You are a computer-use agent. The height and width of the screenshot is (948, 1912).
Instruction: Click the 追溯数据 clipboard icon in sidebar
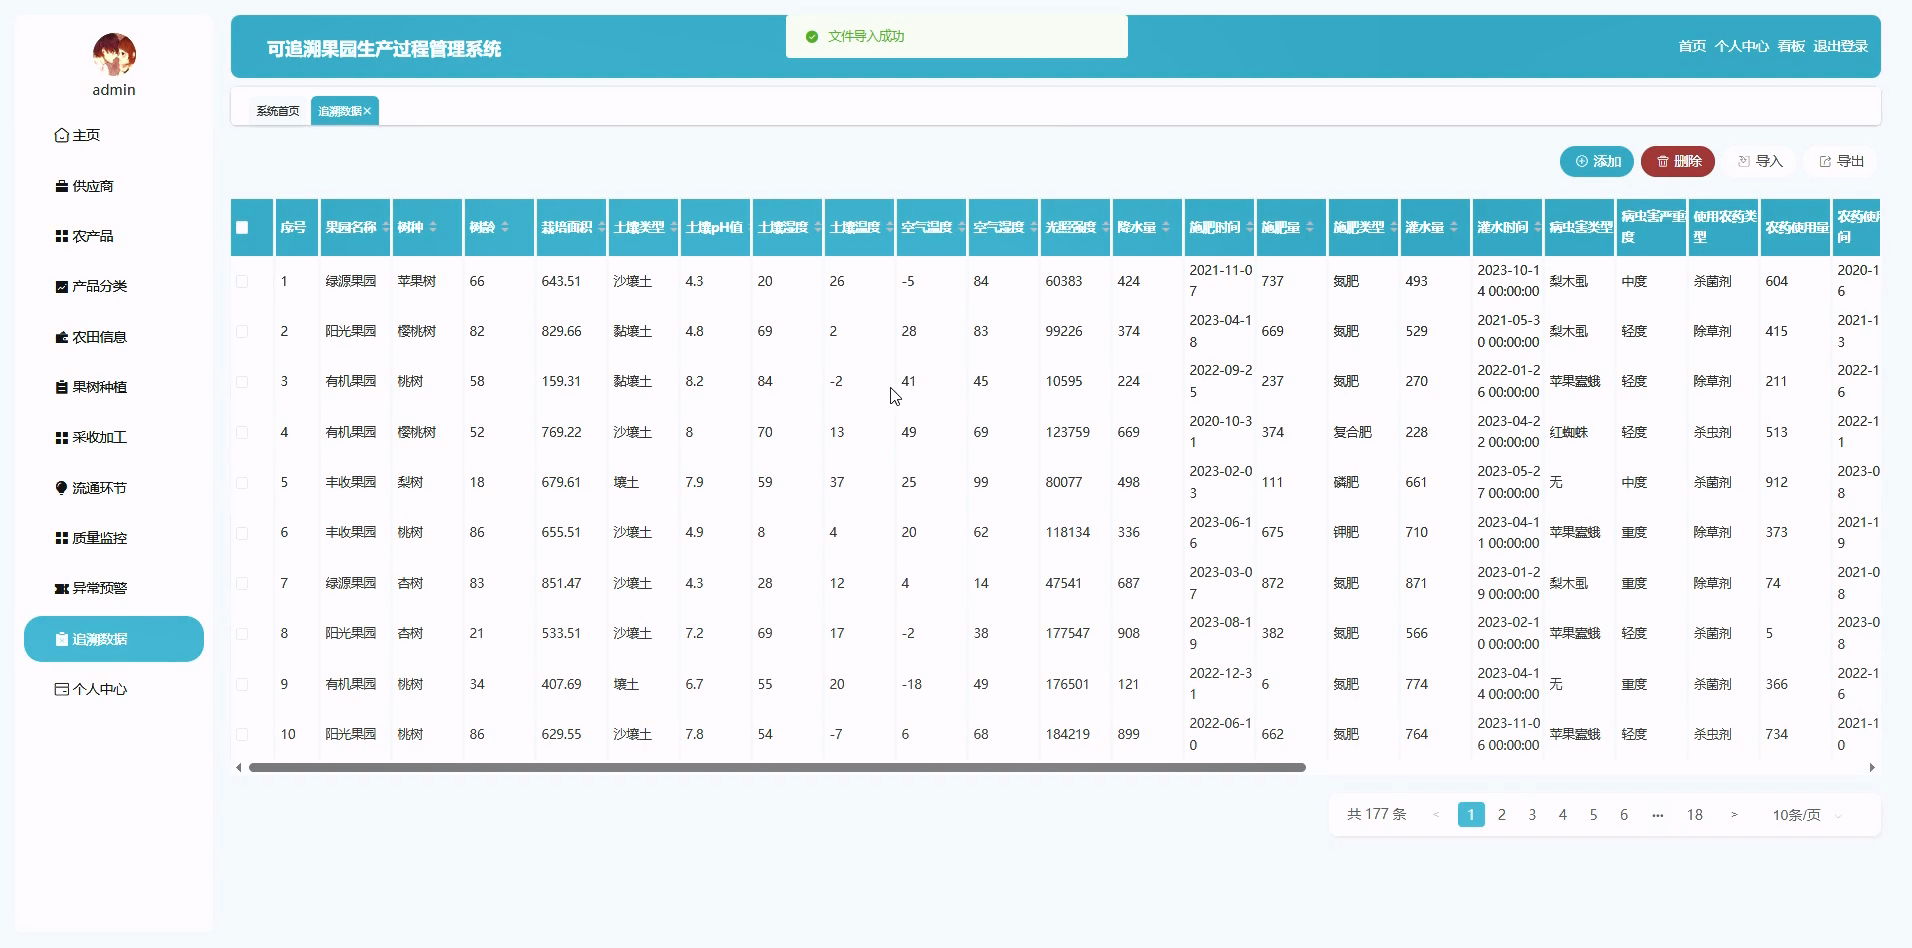pyautogui.click(x=62, y=639)
